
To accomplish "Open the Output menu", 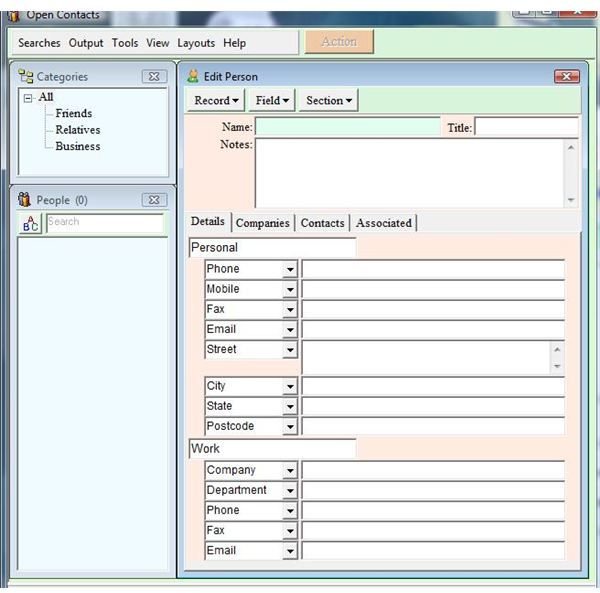I will coord(86,43).
